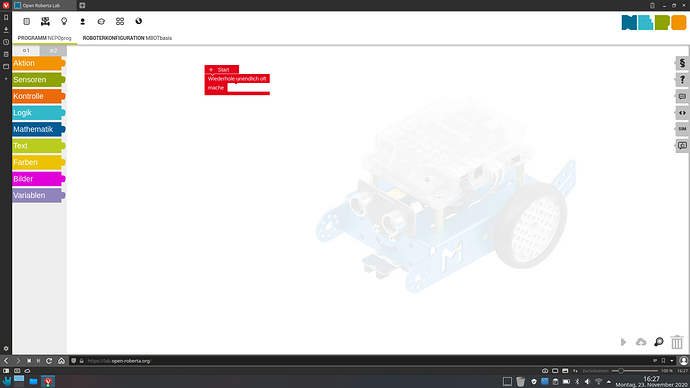
Task: Open the ROBOTERKONFIGURATION MBOTbasis tab
Action: (x=127, y=38)
